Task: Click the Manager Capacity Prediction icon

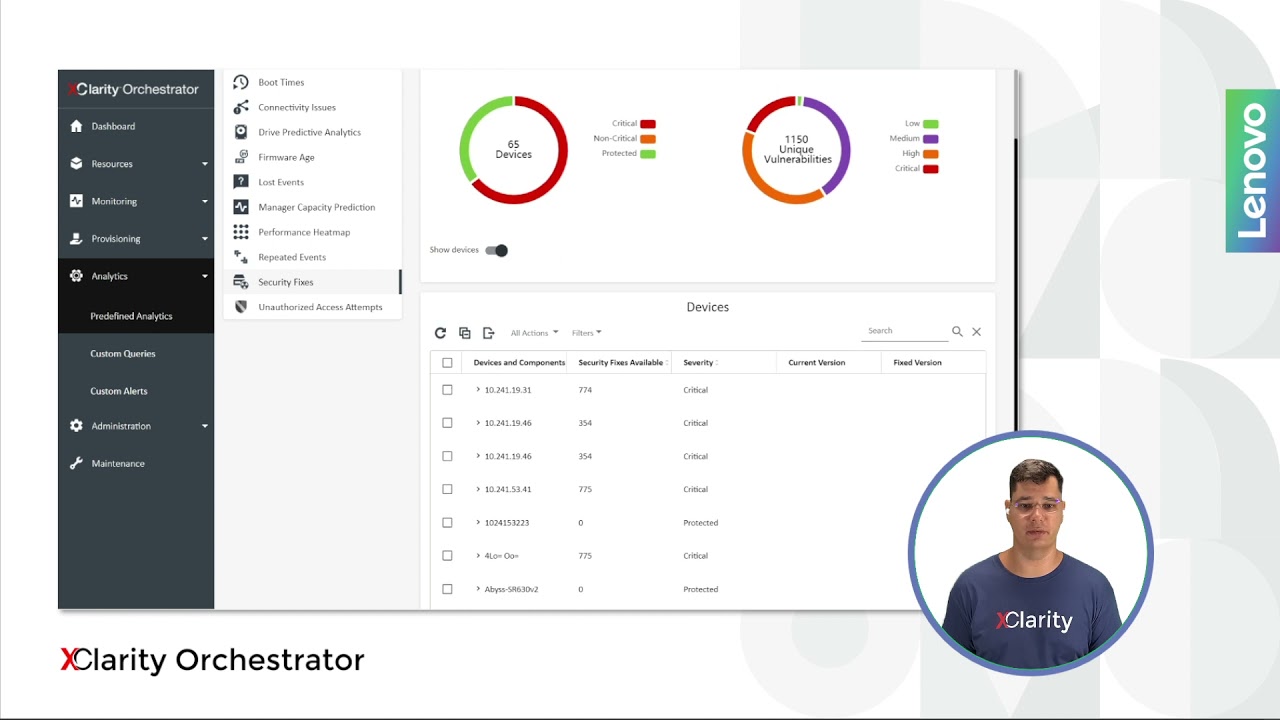Action: click(241, 207)
